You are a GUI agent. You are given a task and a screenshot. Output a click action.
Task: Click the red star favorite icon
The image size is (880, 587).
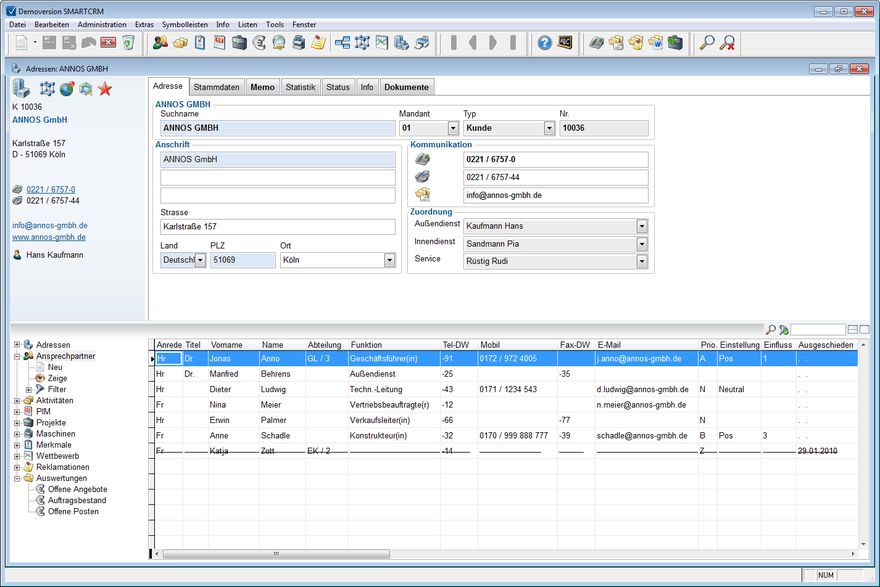pyautogui.click(x=105, y=89)
